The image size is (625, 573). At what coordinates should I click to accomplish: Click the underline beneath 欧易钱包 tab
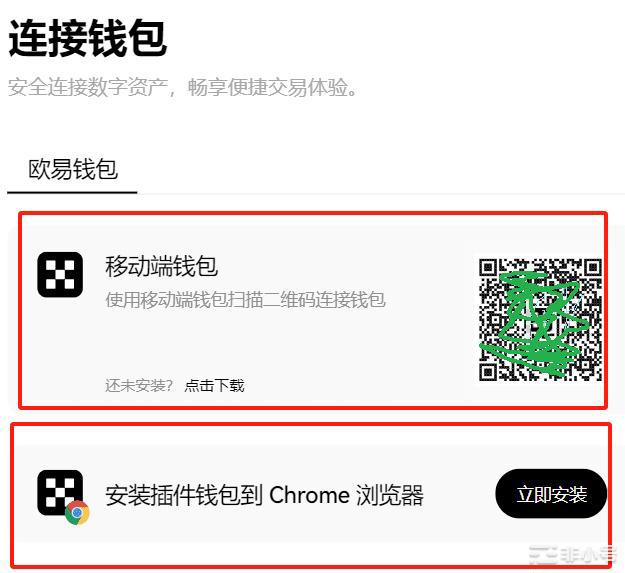pyautogui.click(x=72, y=192)
